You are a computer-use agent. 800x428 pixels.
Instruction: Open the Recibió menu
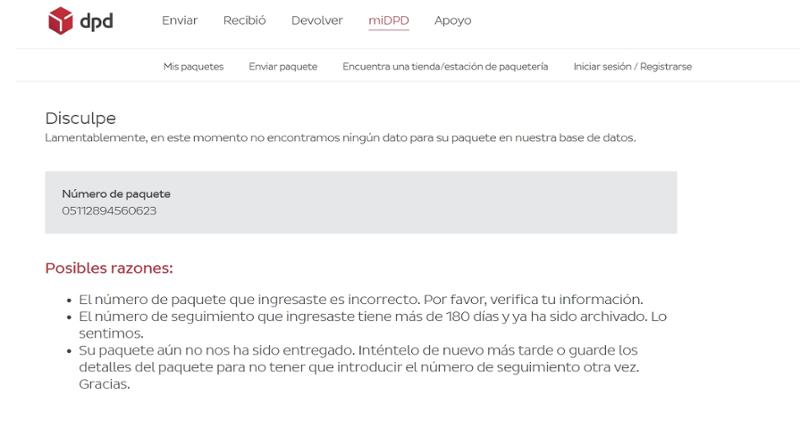244,20
